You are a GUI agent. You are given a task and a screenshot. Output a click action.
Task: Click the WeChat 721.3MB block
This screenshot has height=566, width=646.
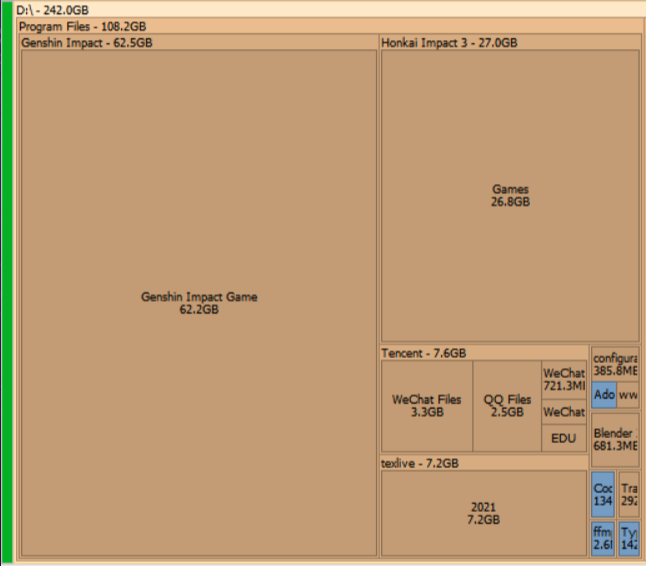pyautogui.click(x=563, y=379)
